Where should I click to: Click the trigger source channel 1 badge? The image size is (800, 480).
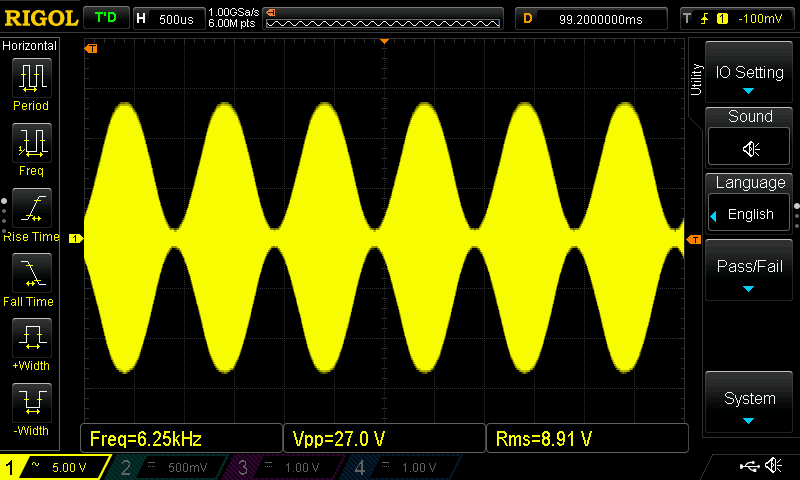[722, 19]
